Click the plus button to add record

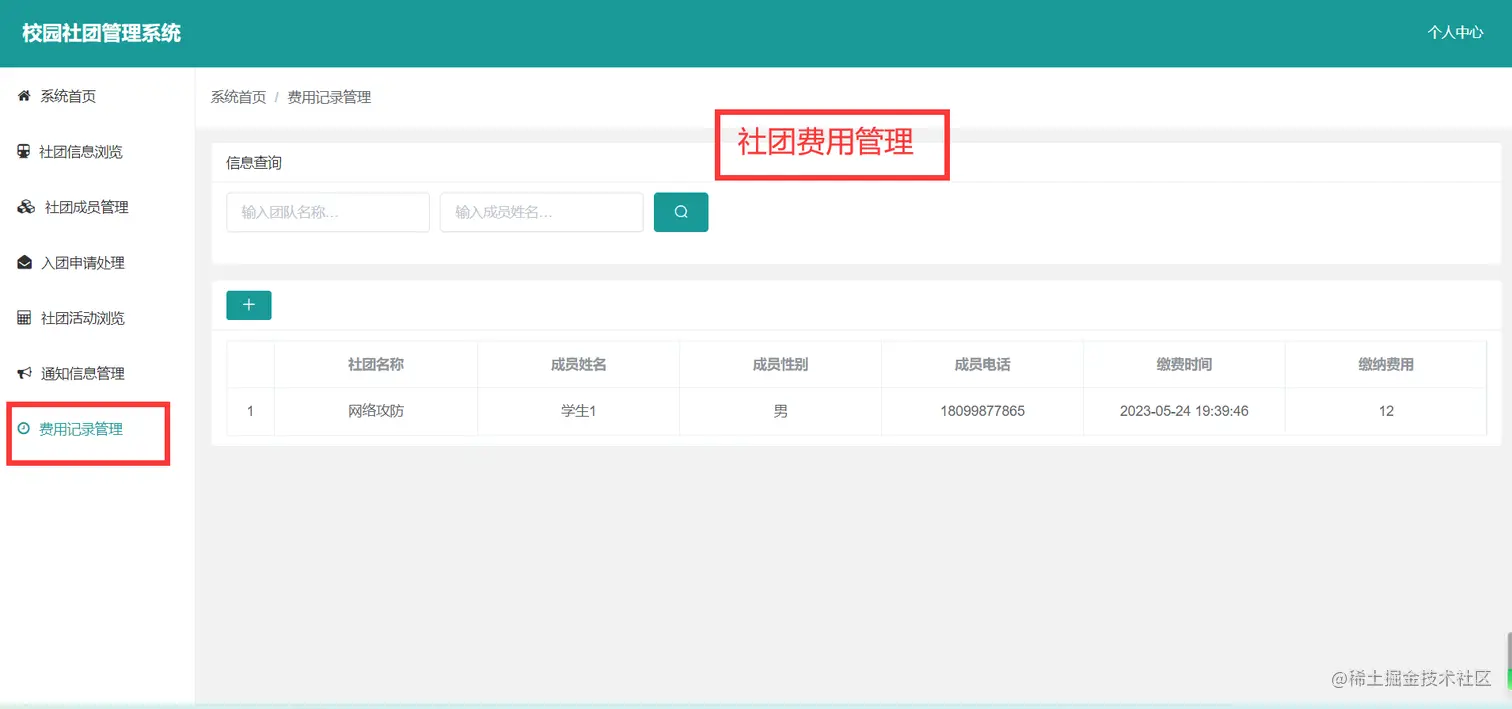[249, 305]
